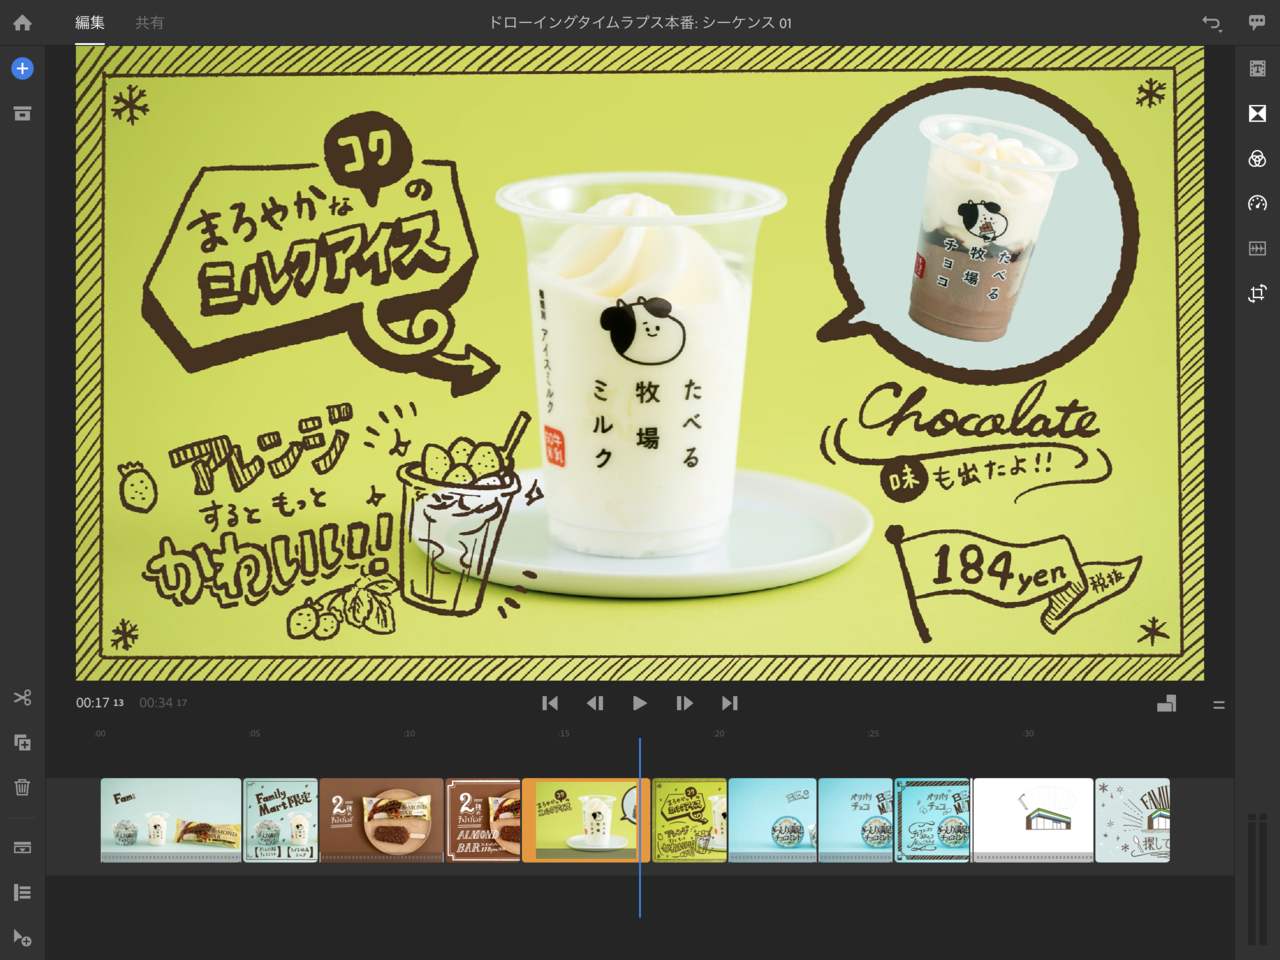The height and width of the screenshot is (960, 1280).
Task: Open the transitions panel icon
Action: coord(1257,114)
